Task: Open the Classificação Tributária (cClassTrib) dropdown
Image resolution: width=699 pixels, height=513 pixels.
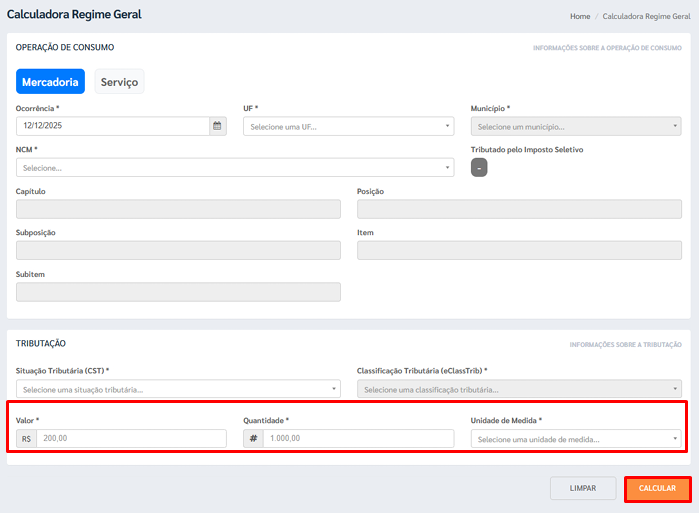Action: coord(519,389)
